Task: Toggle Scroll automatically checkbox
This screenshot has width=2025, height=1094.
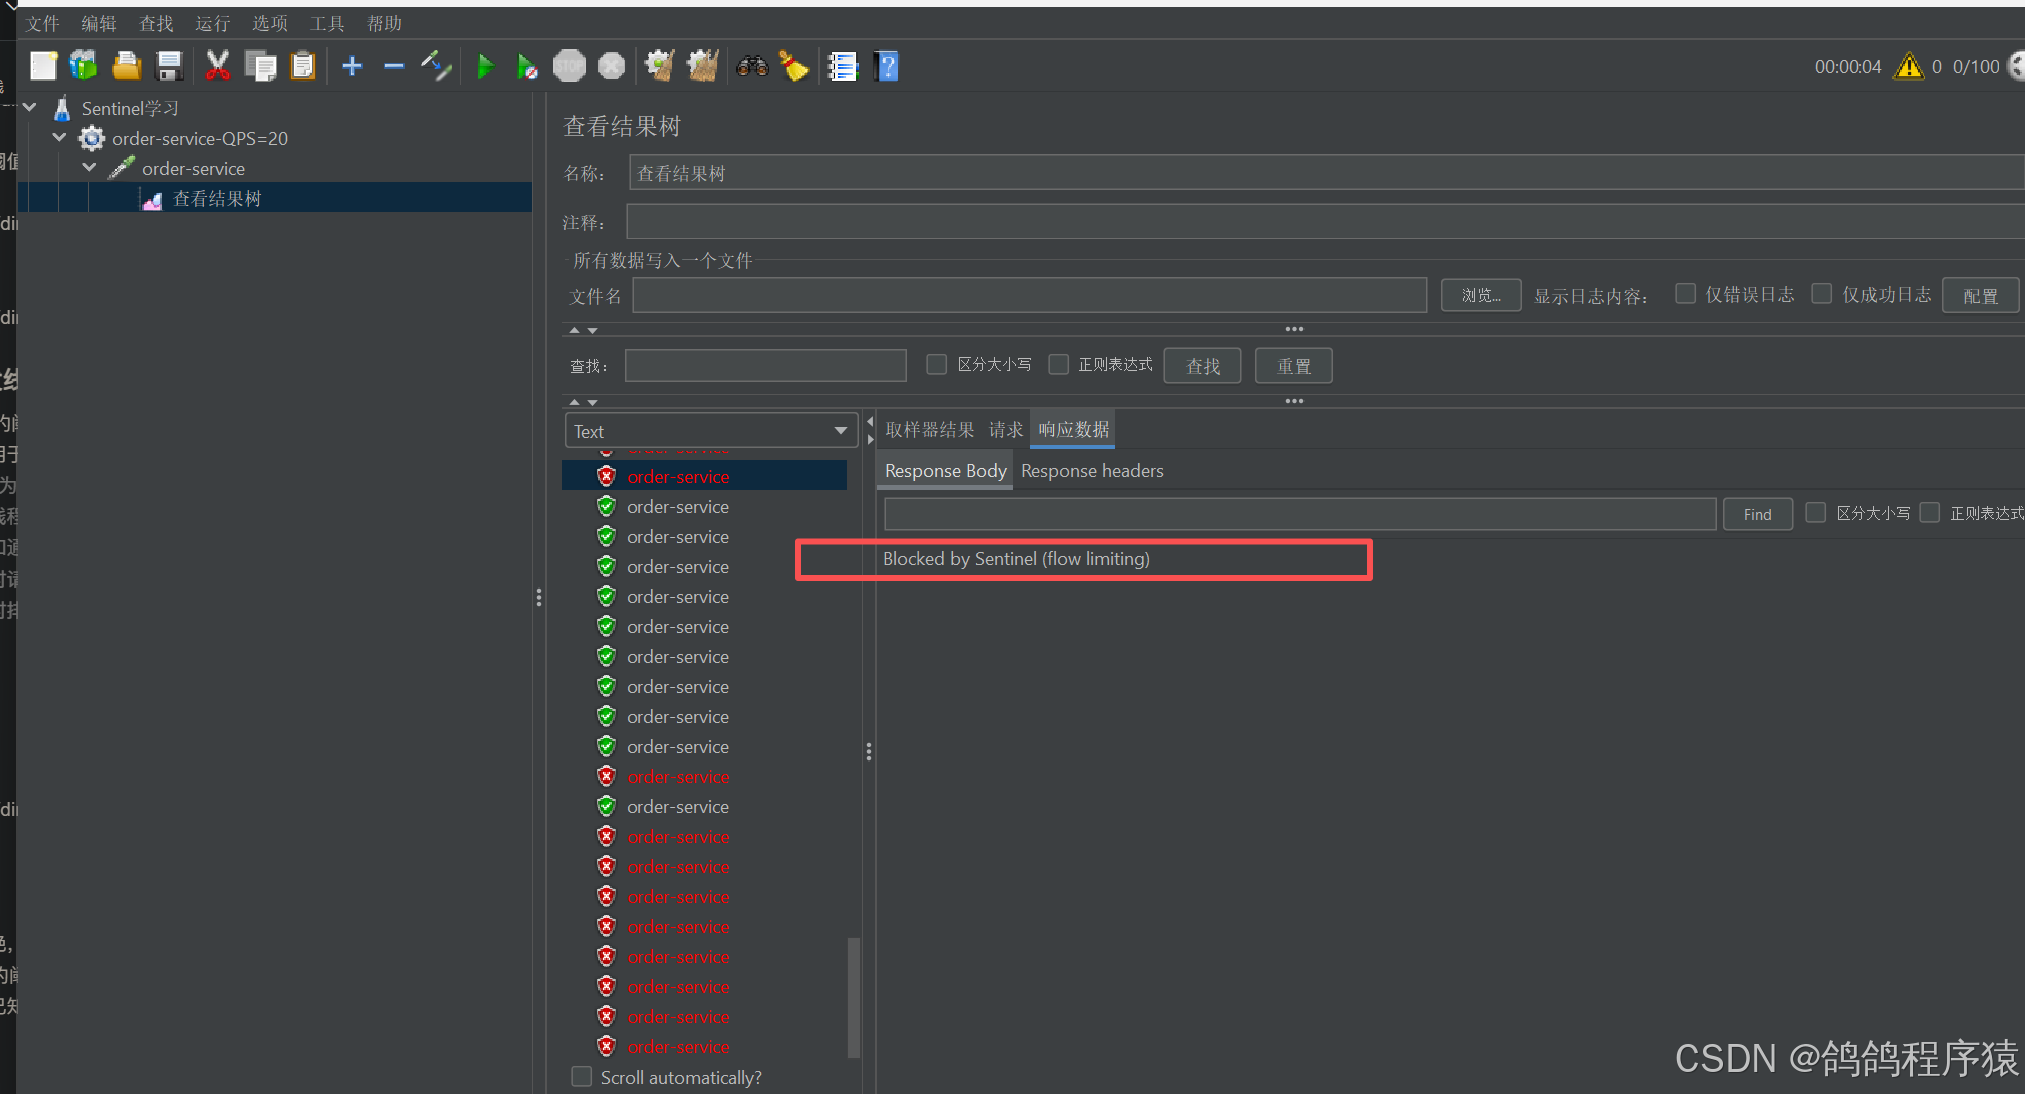Action: tap(582, 1077)
